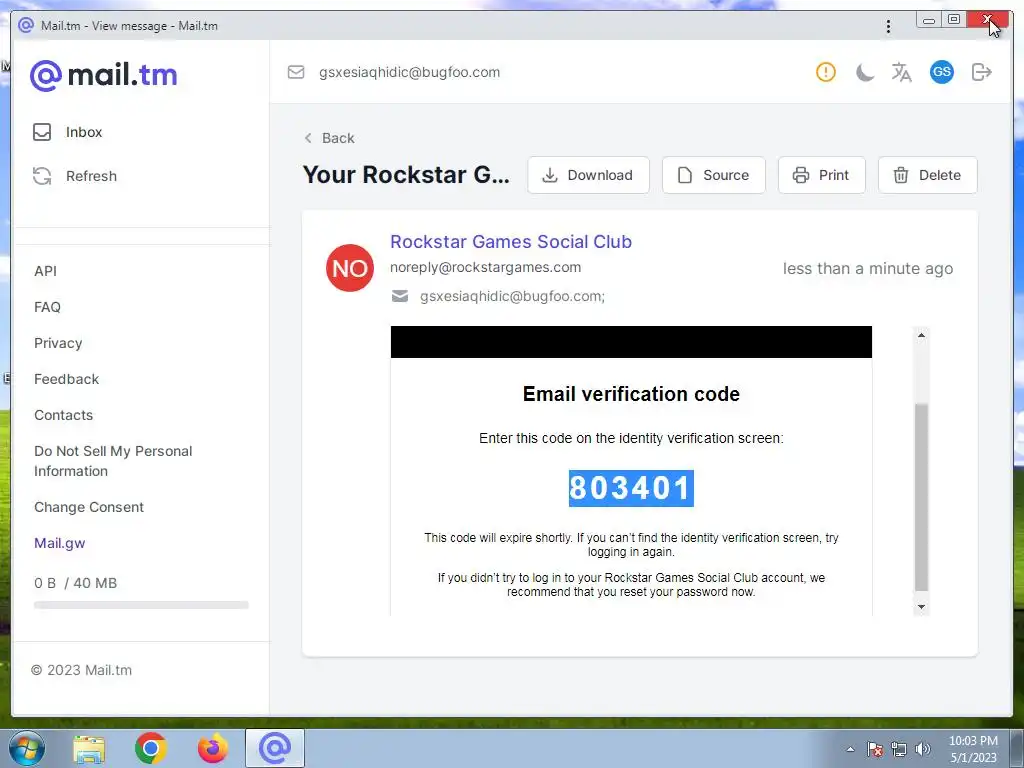Open the Inbox folder
The image size is (1024, 768).
click(x=68, y=132)
